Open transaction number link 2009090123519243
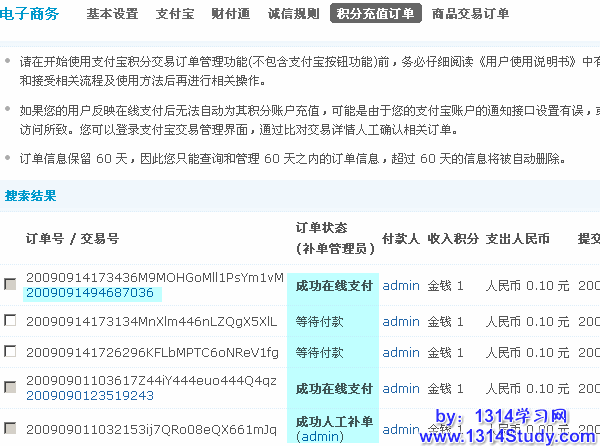This screenshot has height=446, width=600. coord(90,396)
